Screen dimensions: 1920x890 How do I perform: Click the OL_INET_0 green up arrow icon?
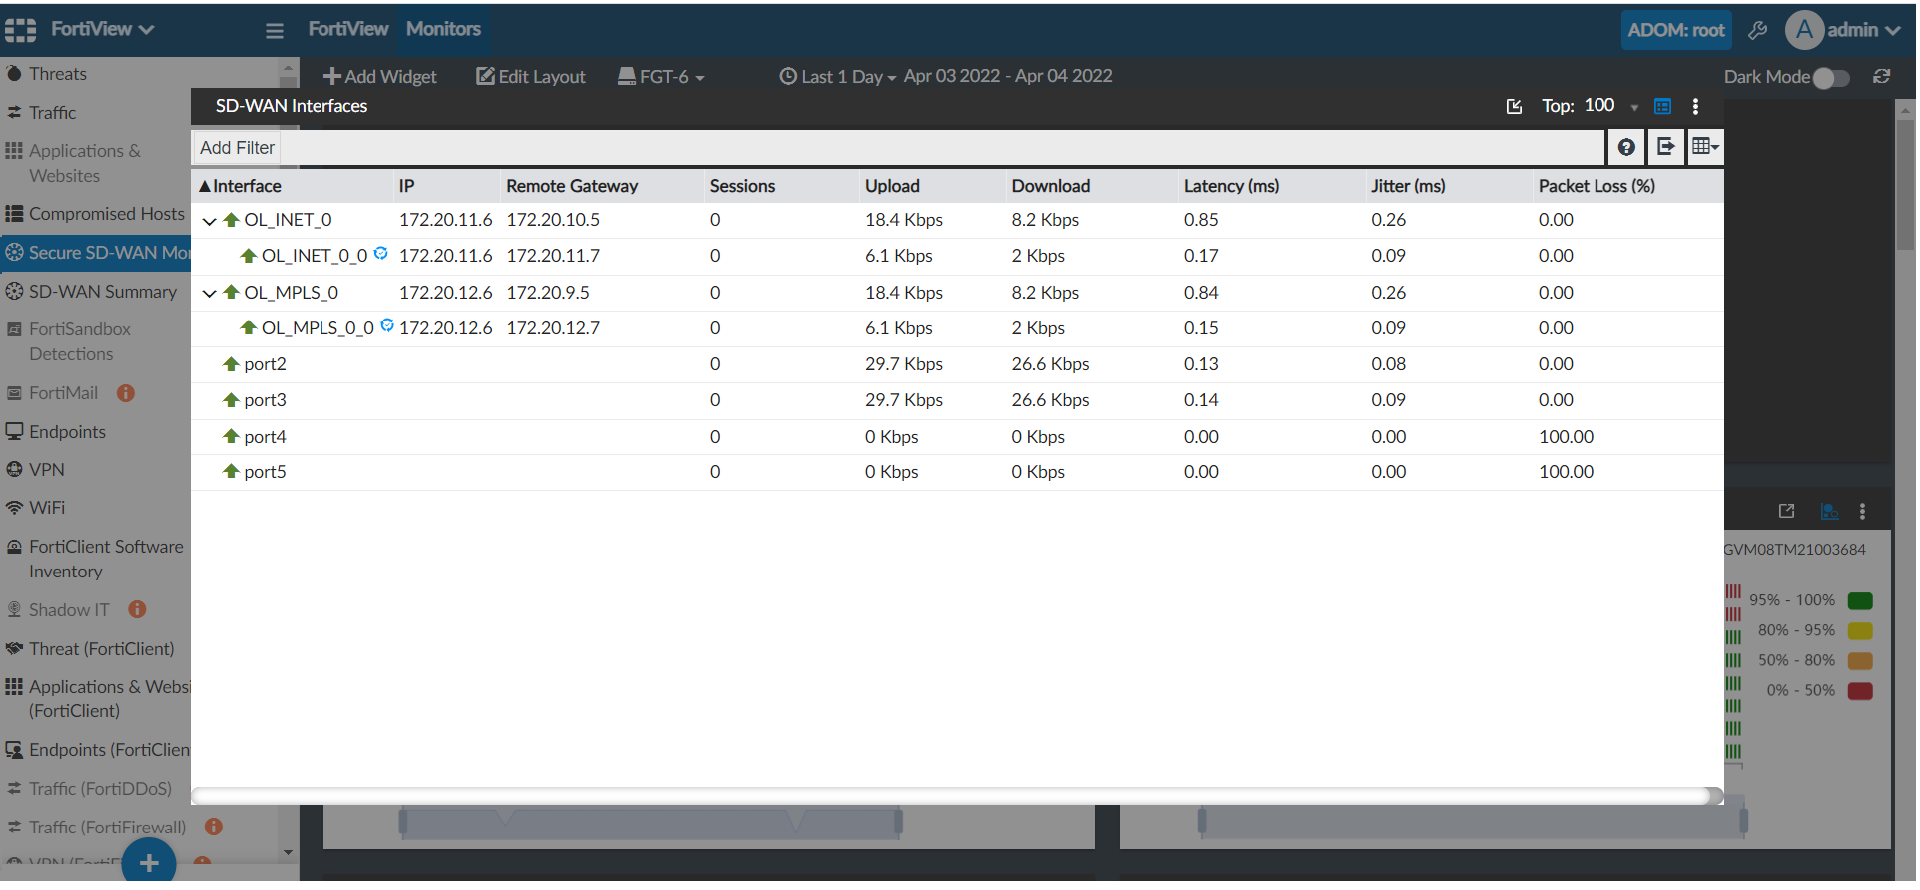[x=231, y=220]
